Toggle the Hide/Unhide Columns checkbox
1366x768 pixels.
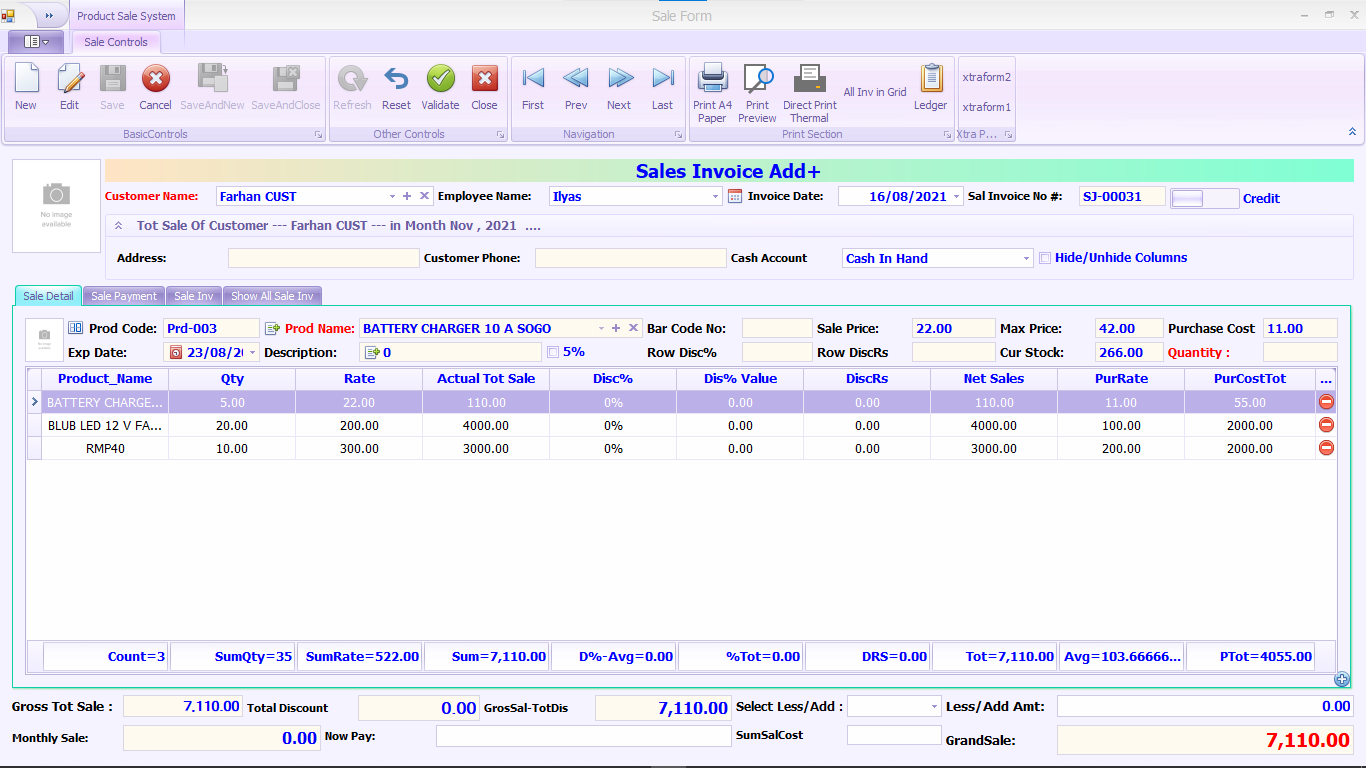point(1045,258)
